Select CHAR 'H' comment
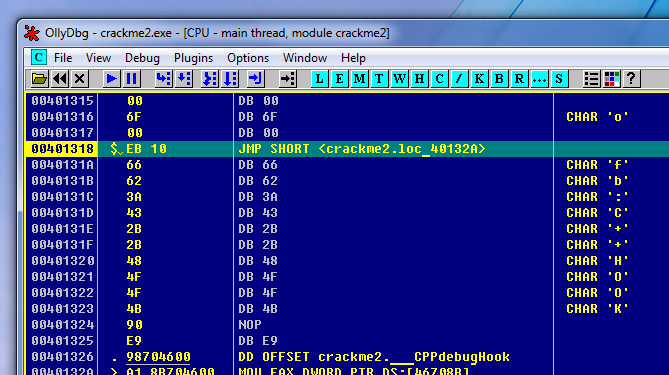 tap(597, 261)
